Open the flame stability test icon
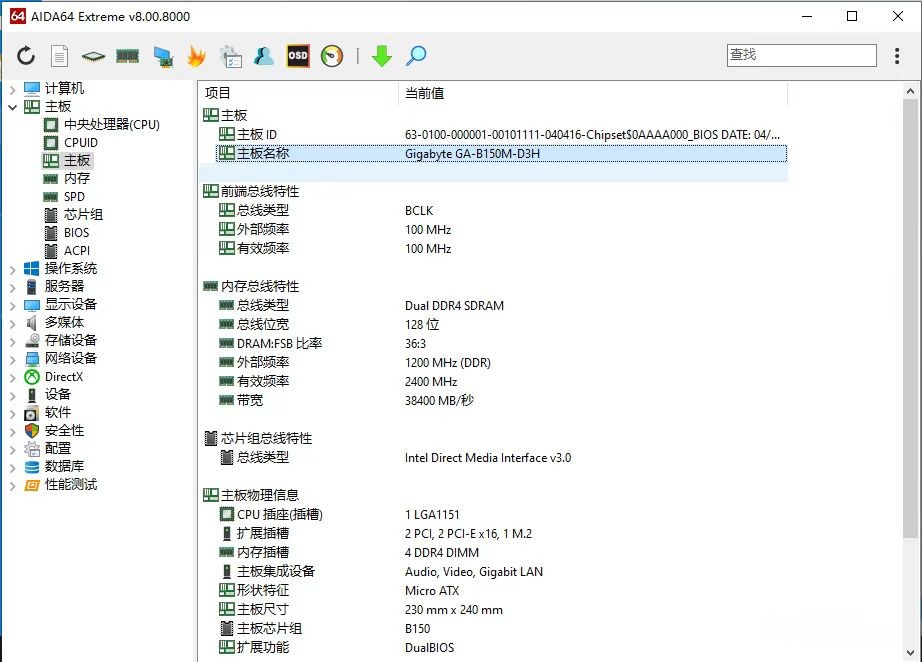Screen dimensions: 922x662 pos(196,56)
